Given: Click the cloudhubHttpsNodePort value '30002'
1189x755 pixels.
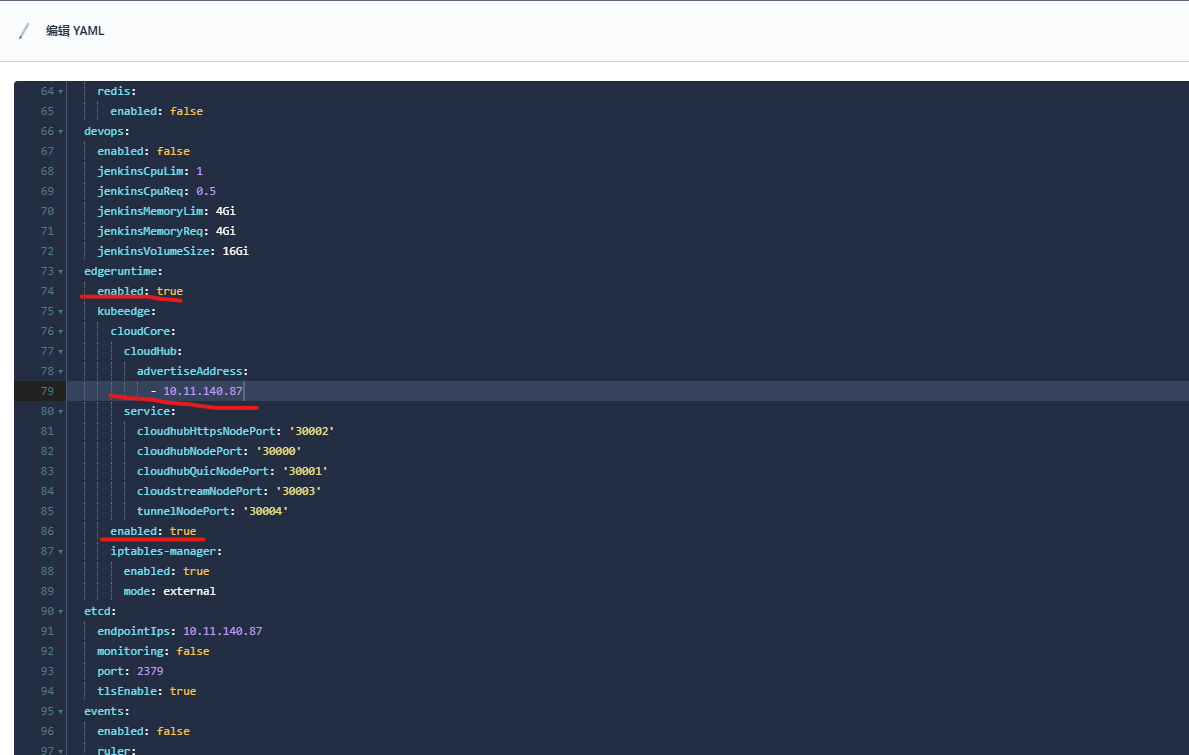Looking at the screenshot, I should point(311,431).
